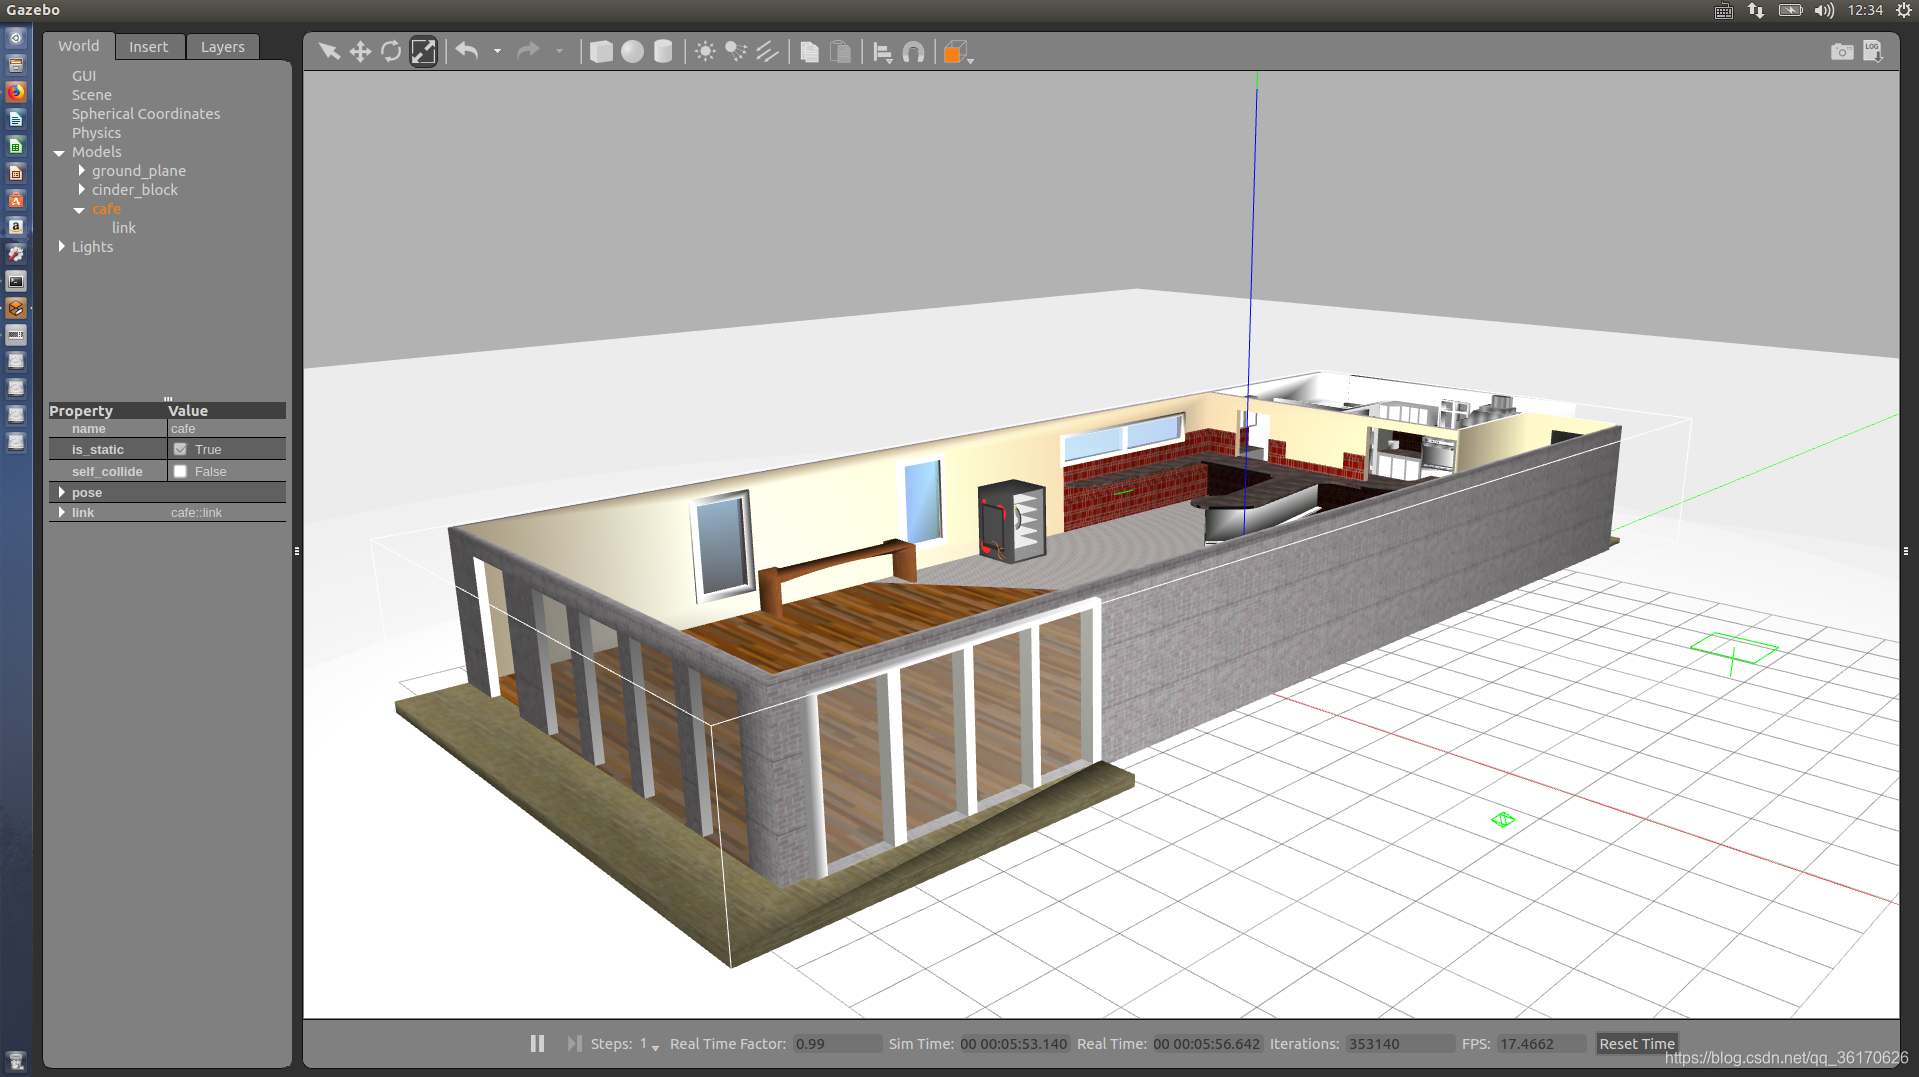1919x1077 pixels.
Task: Select the translate mode tool
Action: [360, 51]
